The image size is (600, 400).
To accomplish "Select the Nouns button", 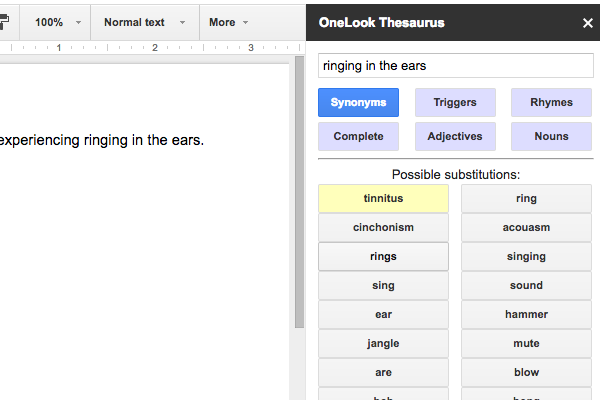I will tap(551, 136).
